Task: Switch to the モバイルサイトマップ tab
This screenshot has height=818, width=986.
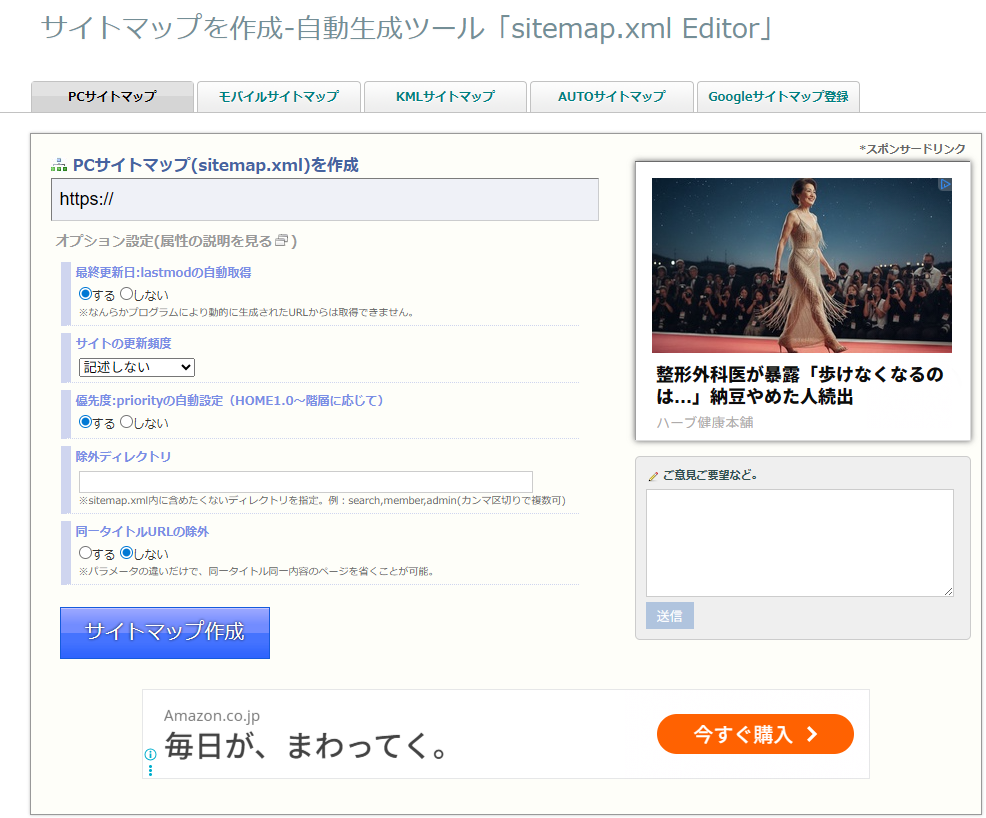Action: click(279, 97)
